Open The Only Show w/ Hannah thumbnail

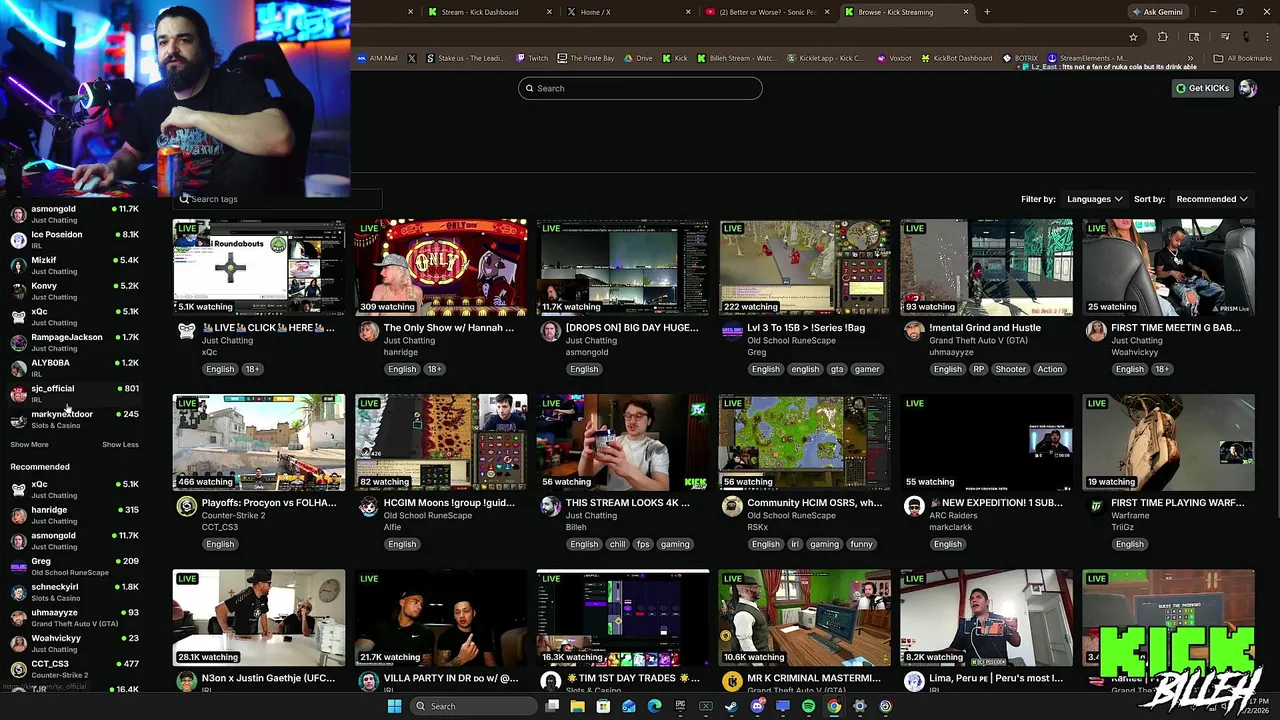(441, 267)
